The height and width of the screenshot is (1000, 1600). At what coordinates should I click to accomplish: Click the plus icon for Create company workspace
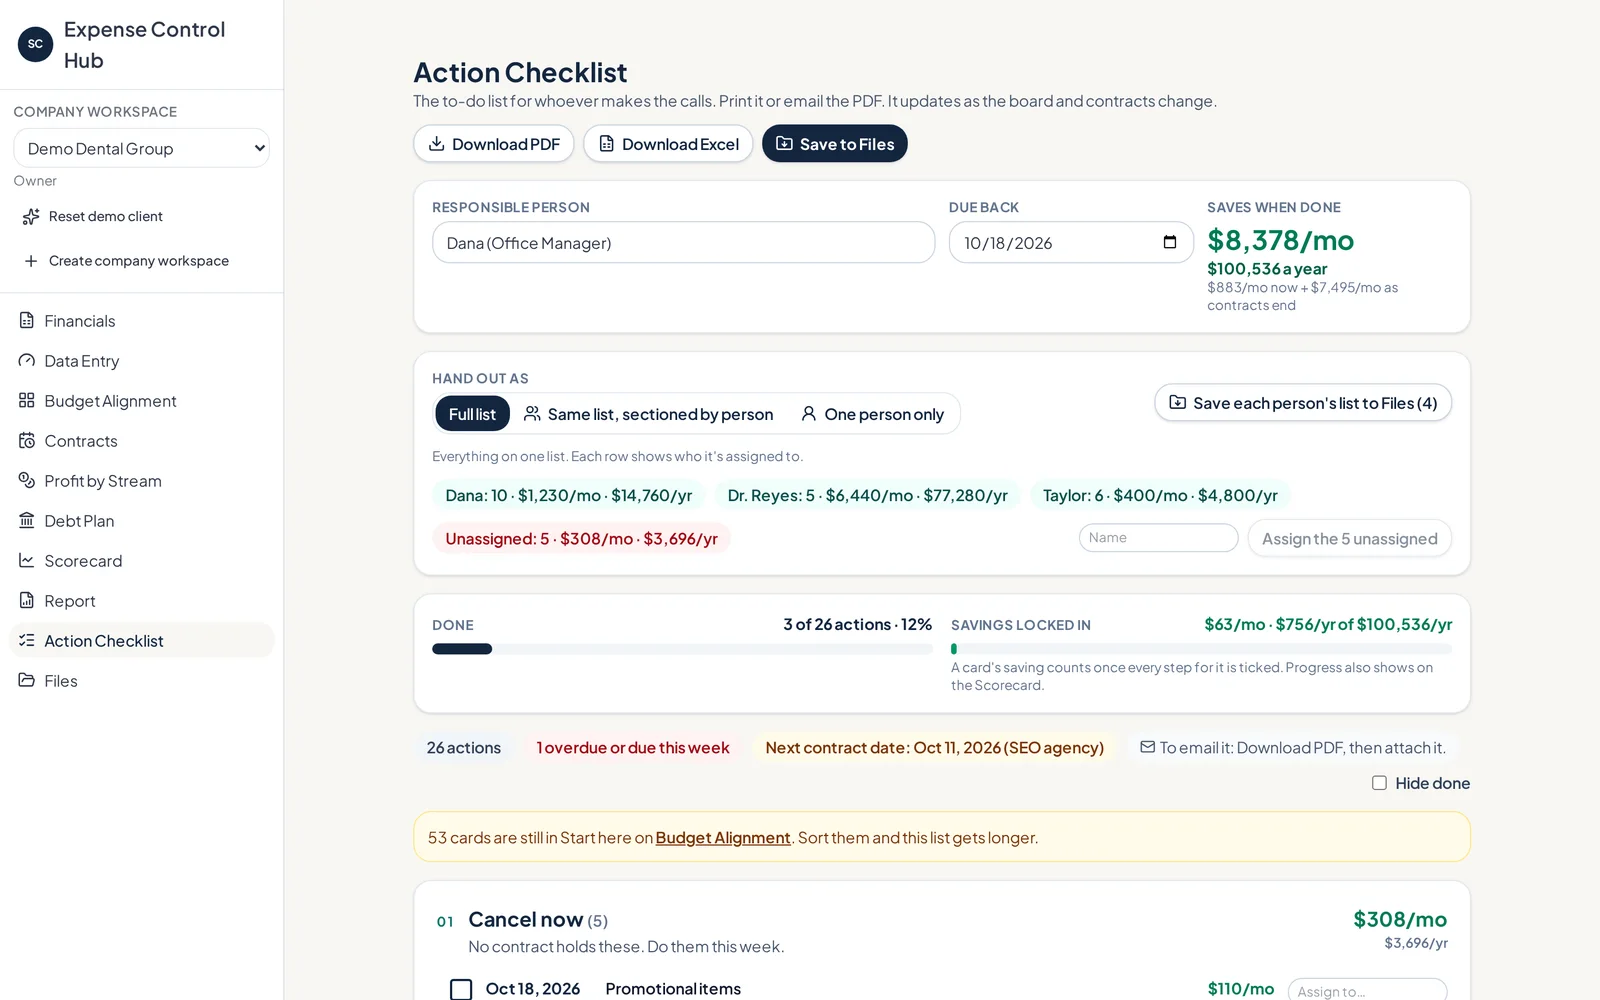(31, 261)
